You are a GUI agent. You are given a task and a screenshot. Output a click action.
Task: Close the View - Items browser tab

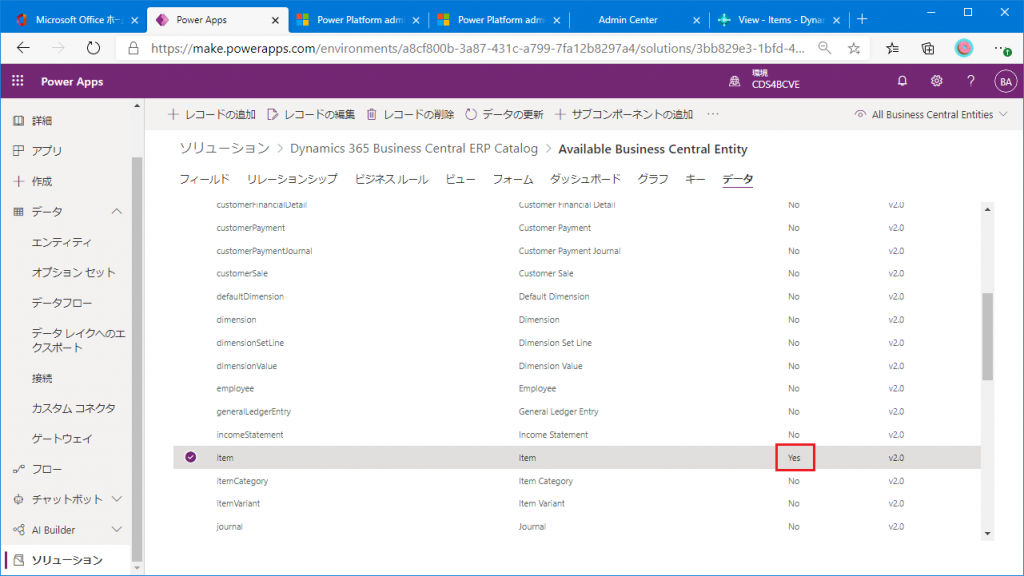pos(837,20)
